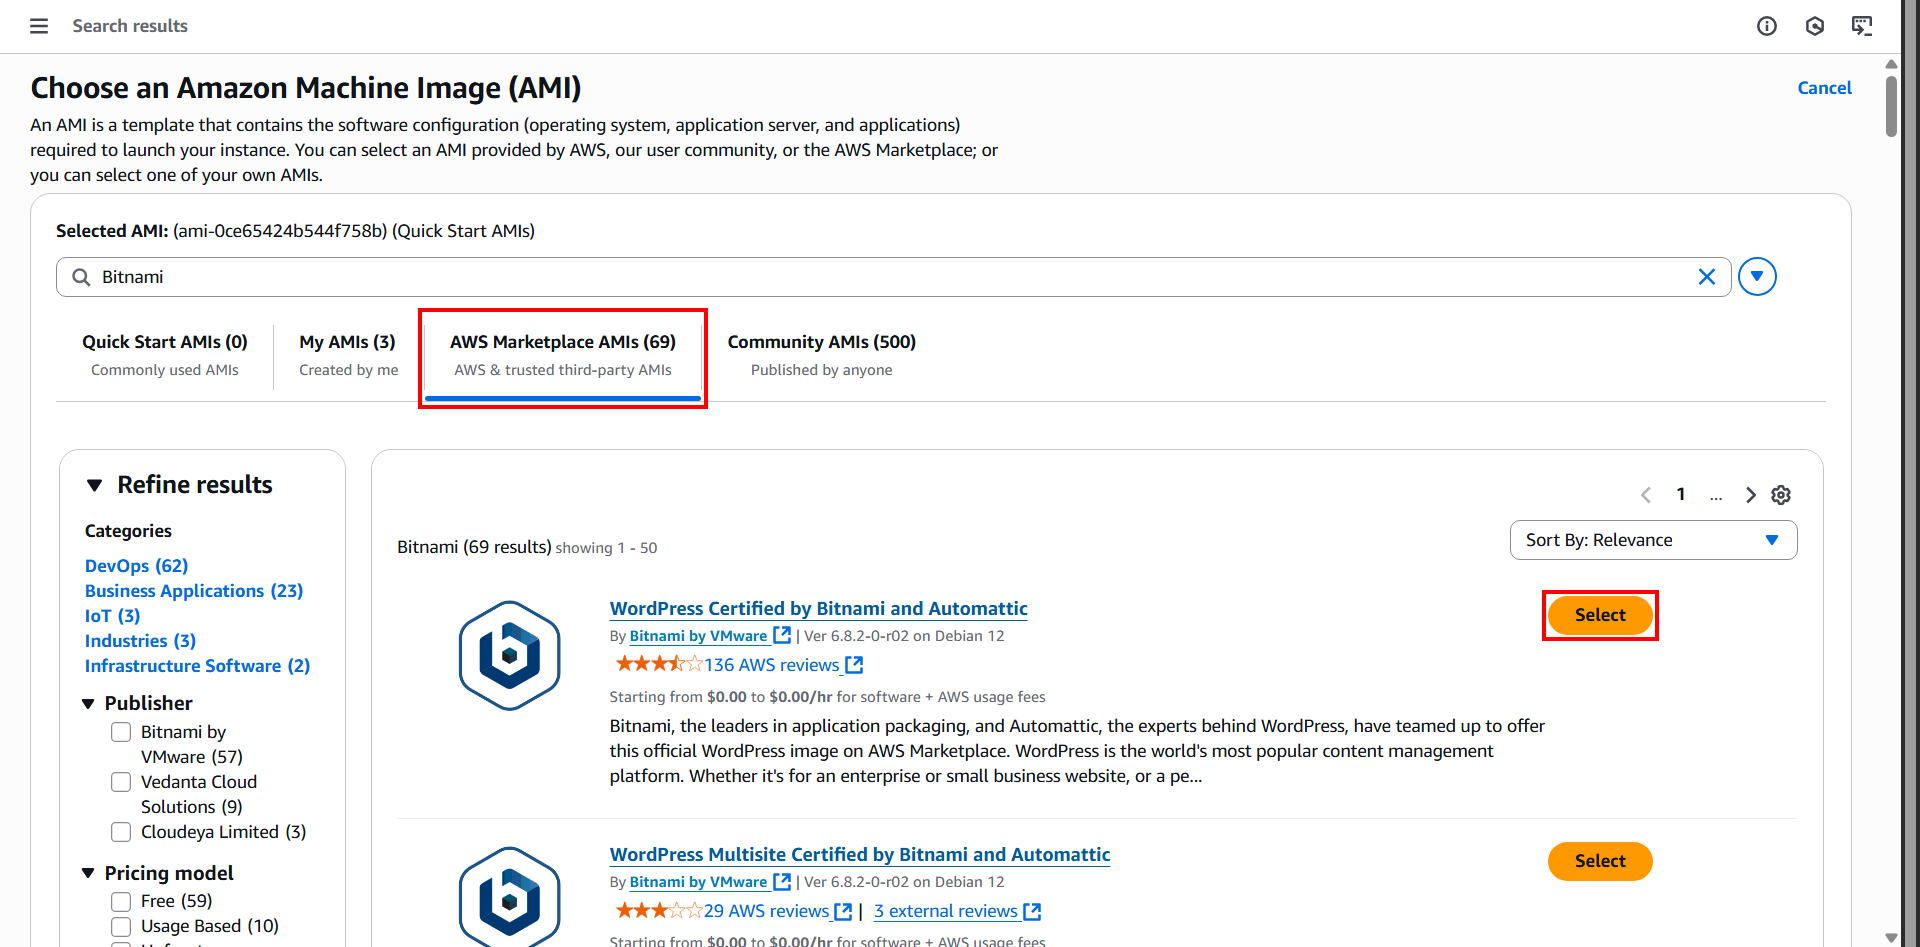Click external link icon beside 3 external reviews
Image resolution: width=1920 pixels, height=947 pixels.
click(1032, 911)
